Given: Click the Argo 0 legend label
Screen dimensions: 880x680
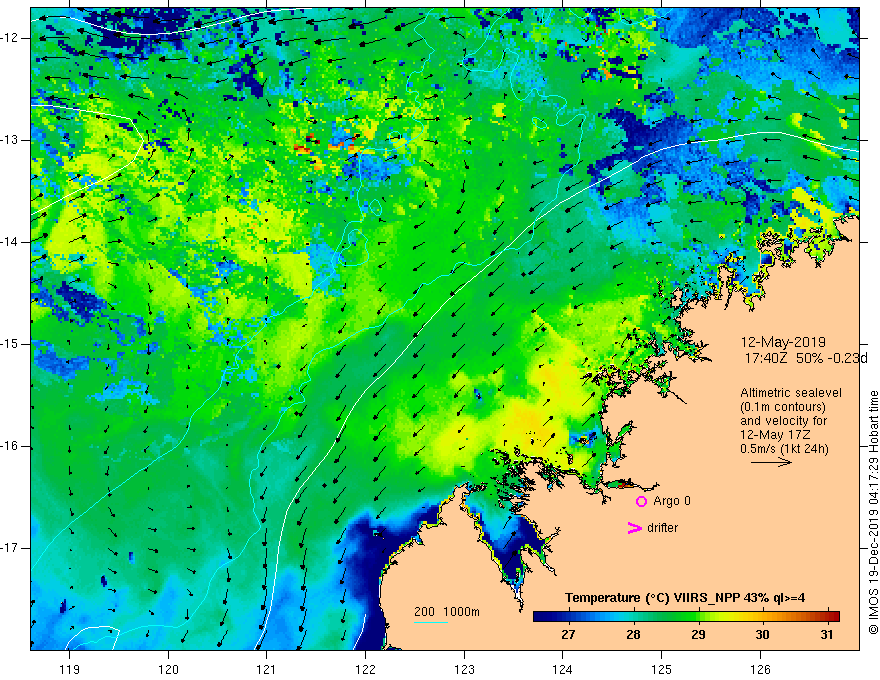Looking at the screenshot, I should [x=672, y=501].
